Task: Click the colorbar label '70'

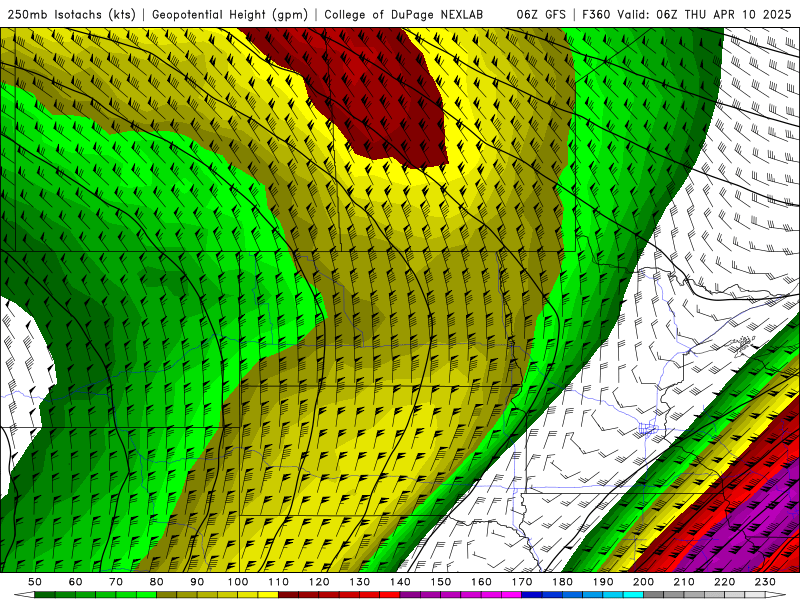Action: (x=116, y=582)
